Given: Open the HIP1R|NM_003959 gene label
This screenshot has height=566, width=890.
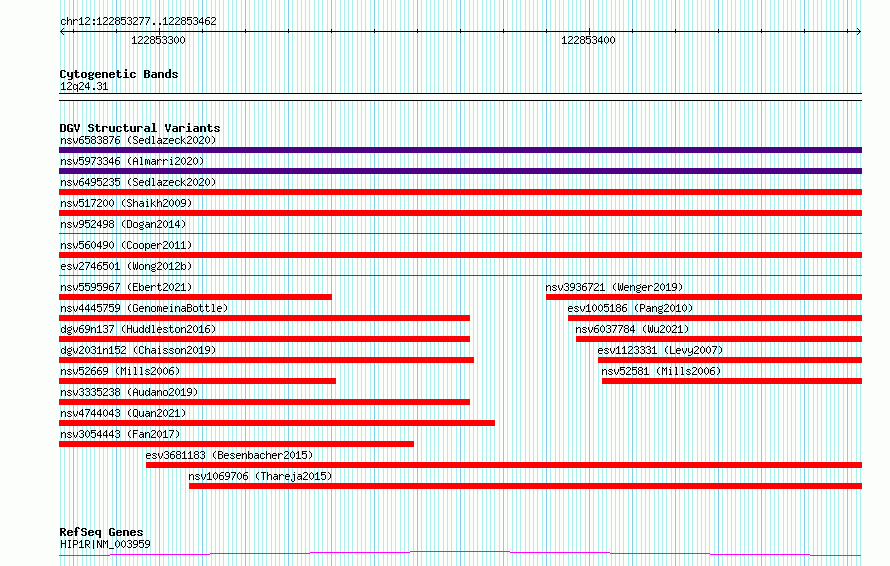Looking at the screenshot, I should tap(105, 544).
